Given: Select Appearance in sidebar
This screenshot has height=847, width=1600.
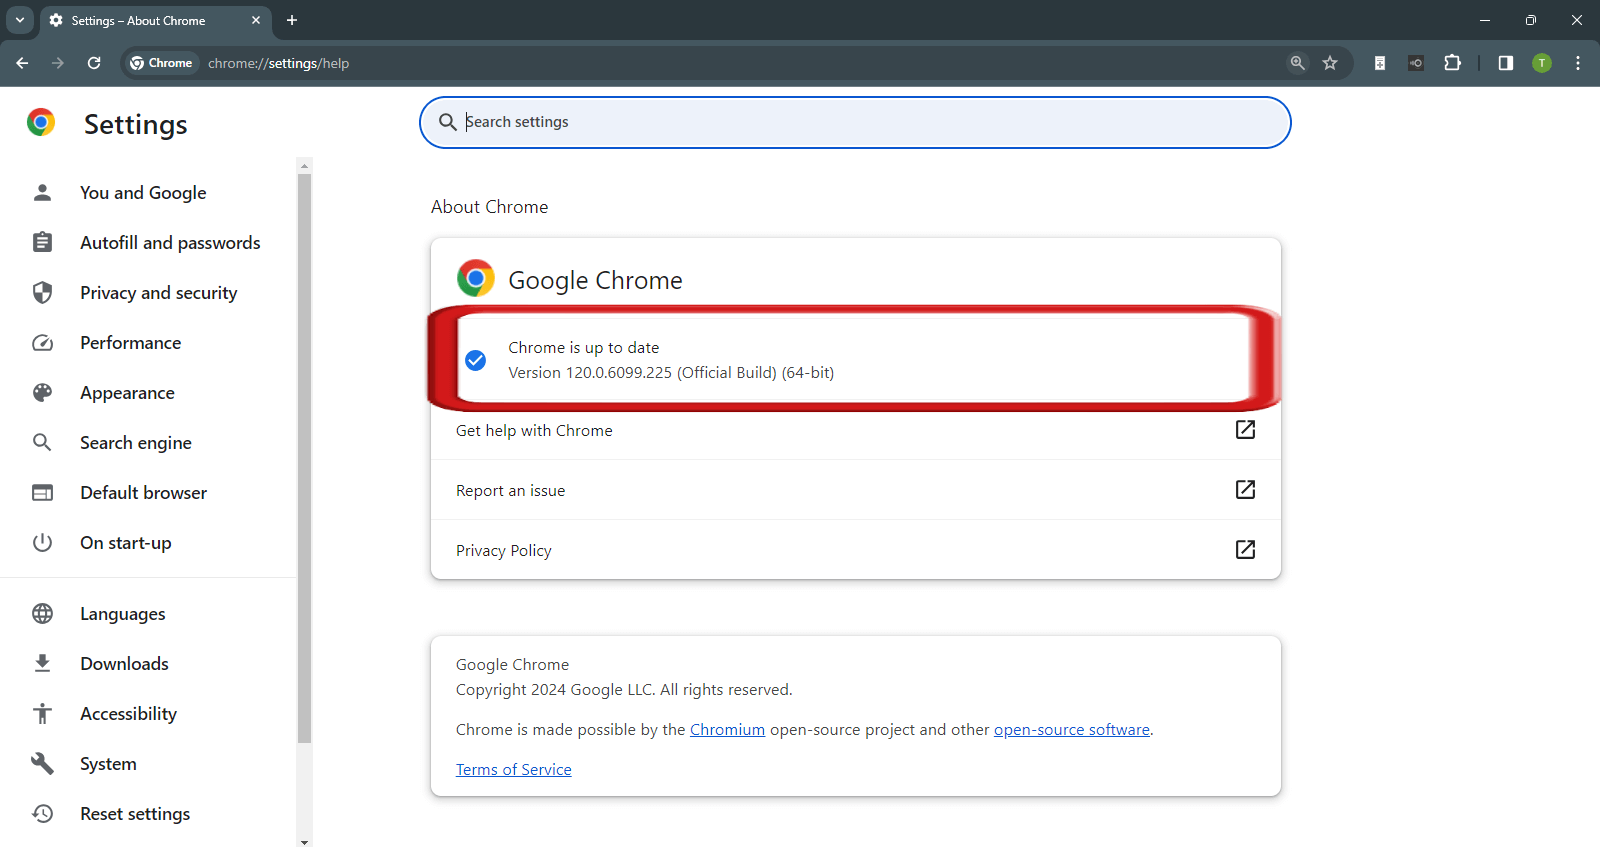Looking at the screenshot, I should 127,393.
